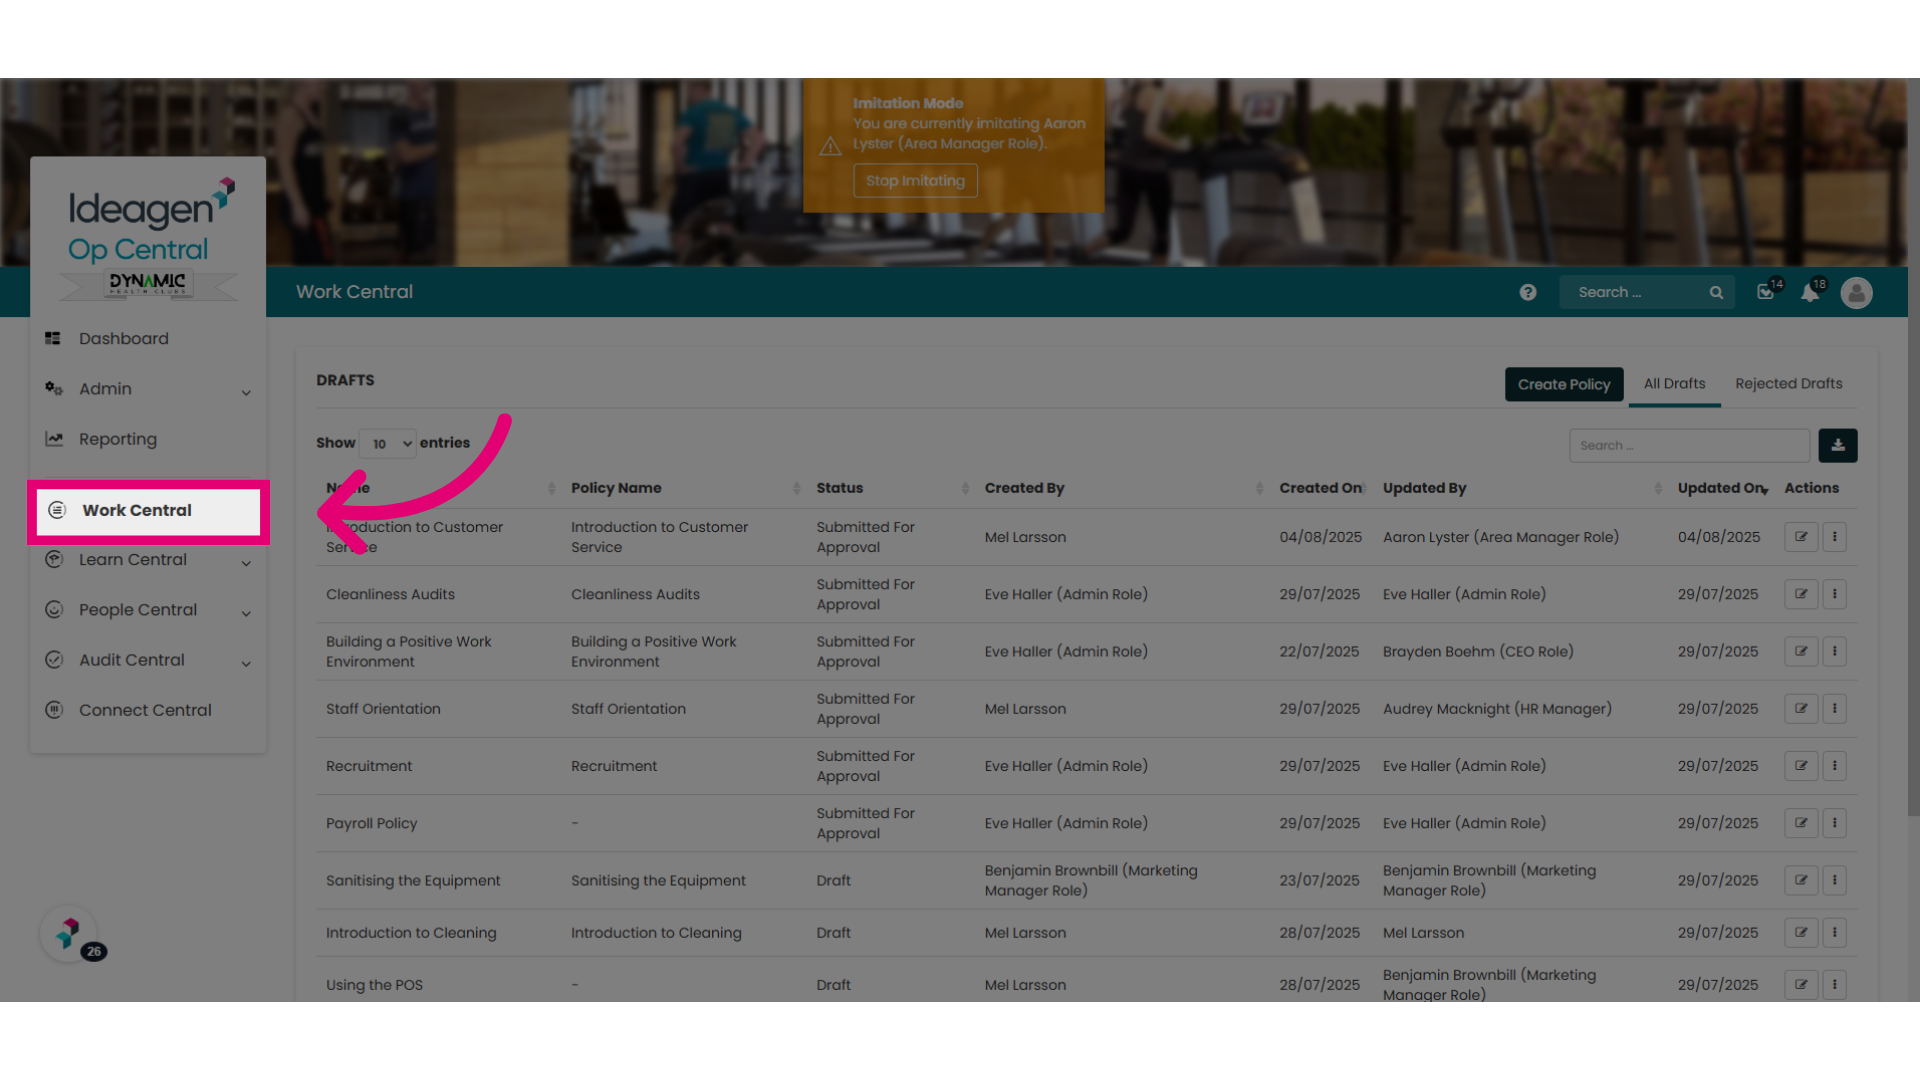Image resolution: width=1920 pixels, height=1080 pixels.
Task: Open the user profile avatar
Action: (x=1856, y=292)
